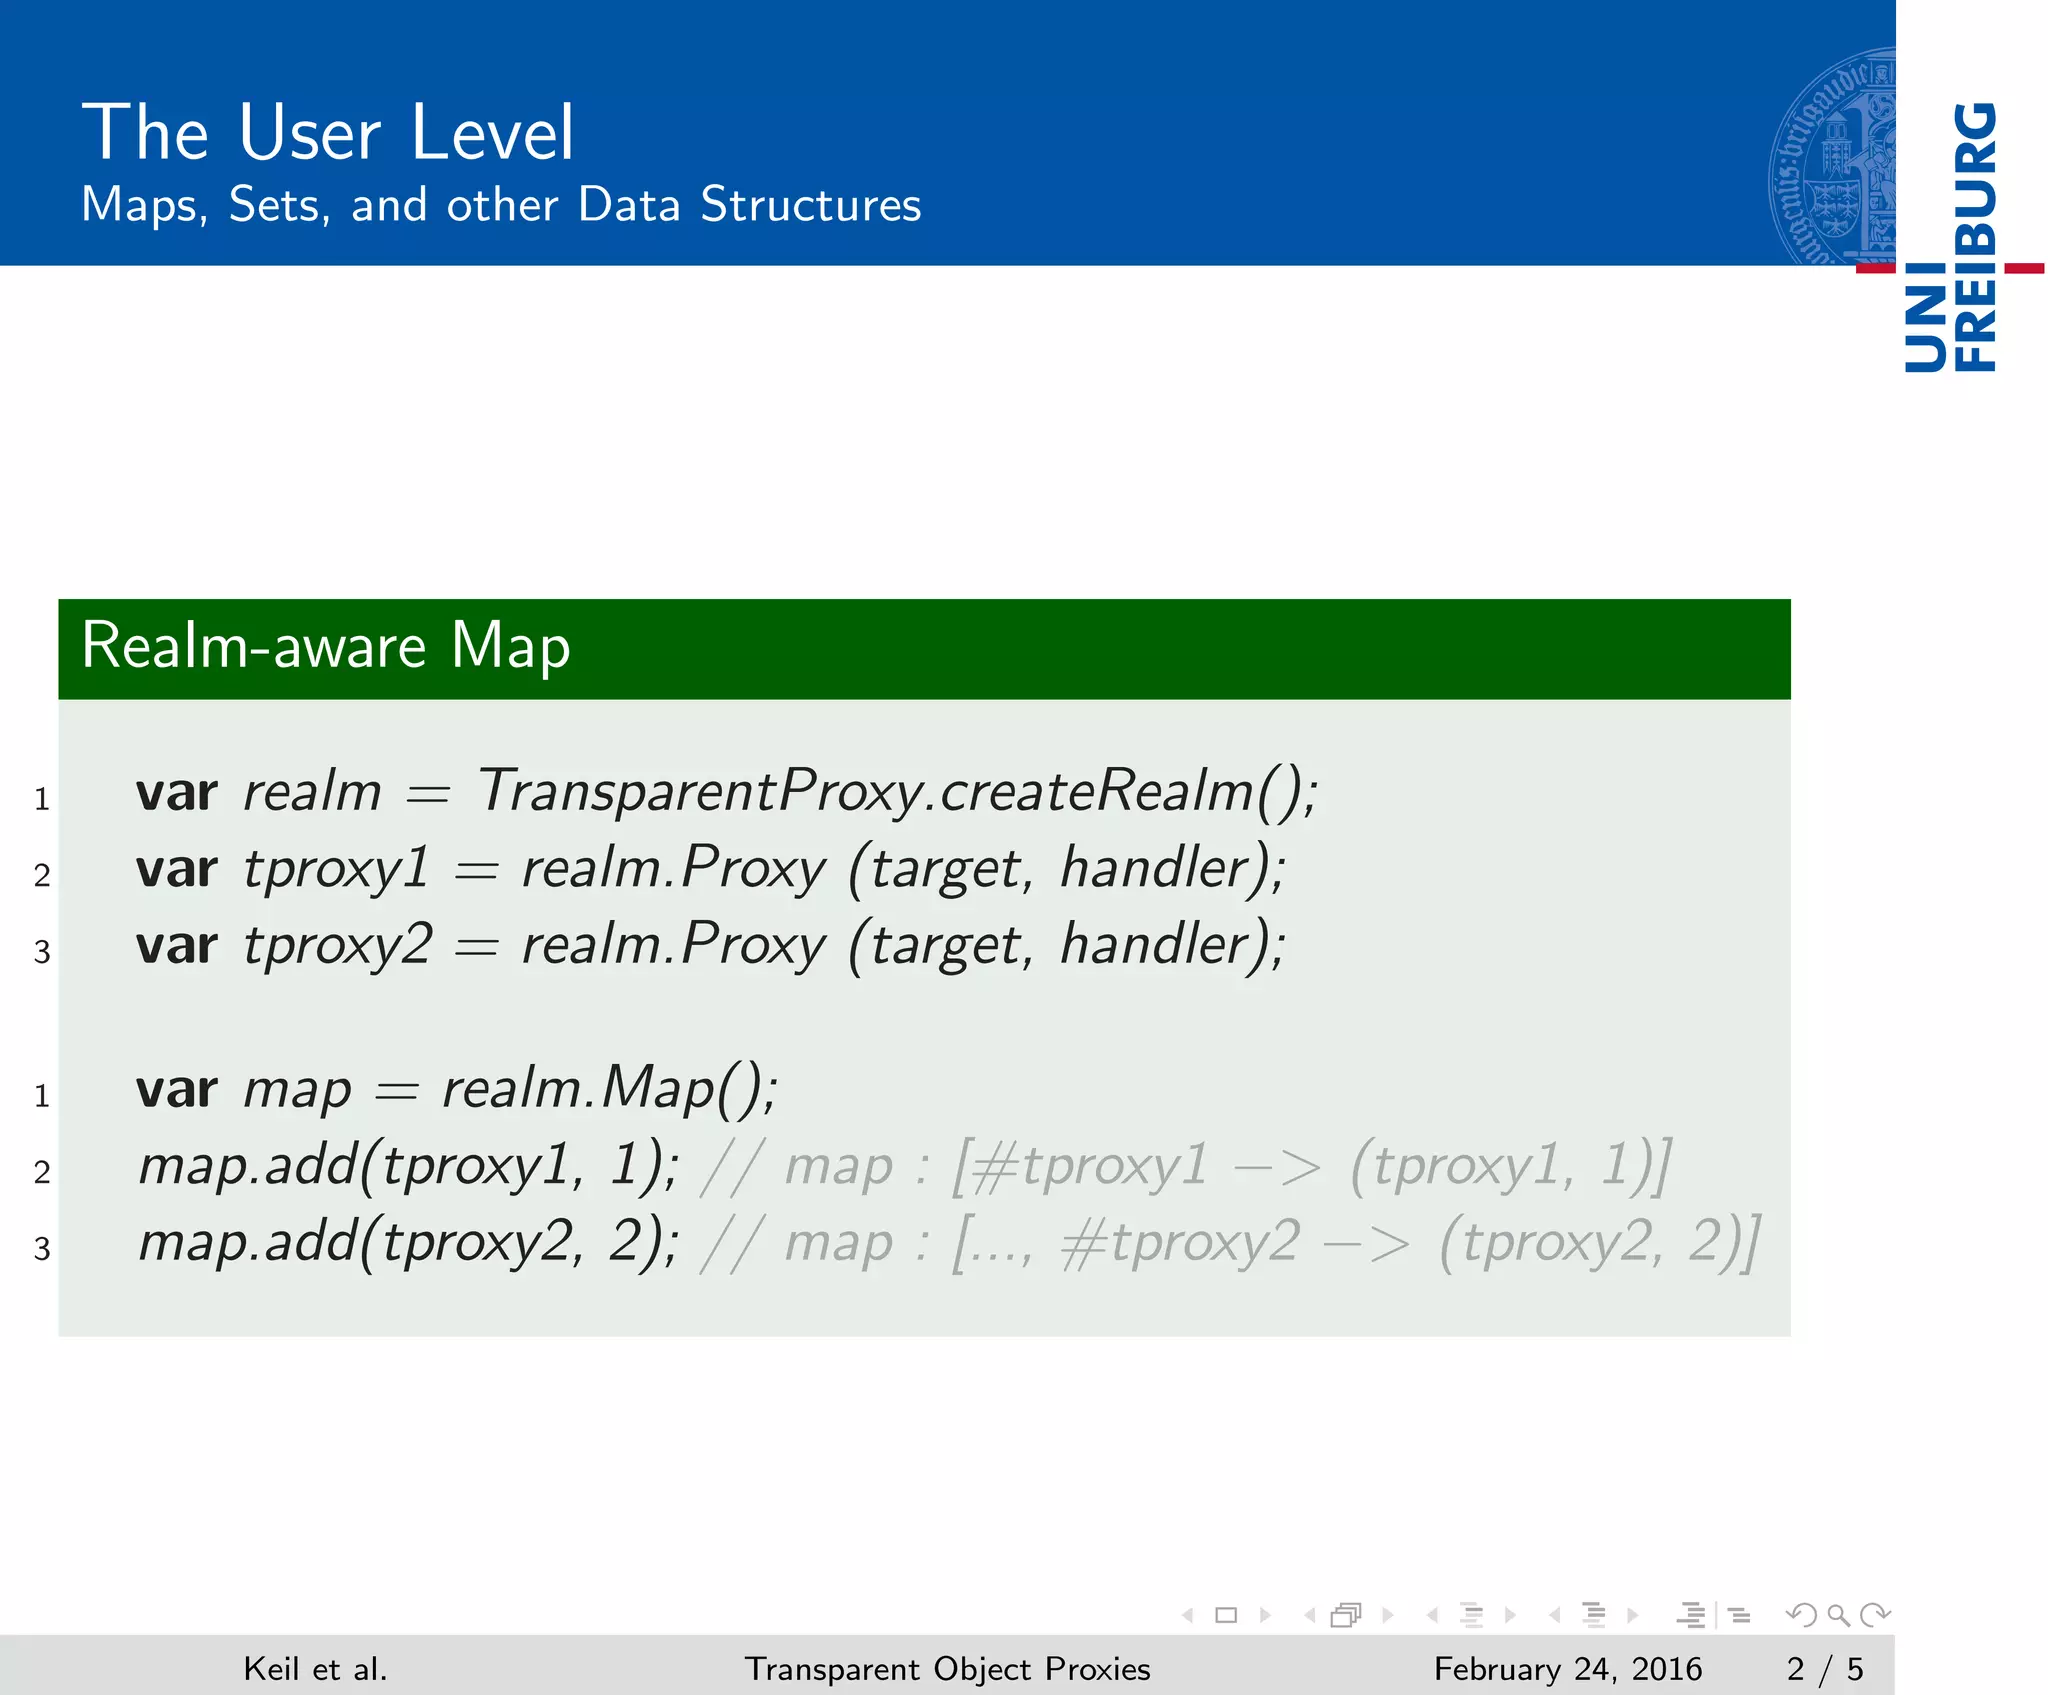The height and width of the screenshot is (1695, 2048).
Task: Click the 'realm.Map();' code text
Action: click(610, 1089)
